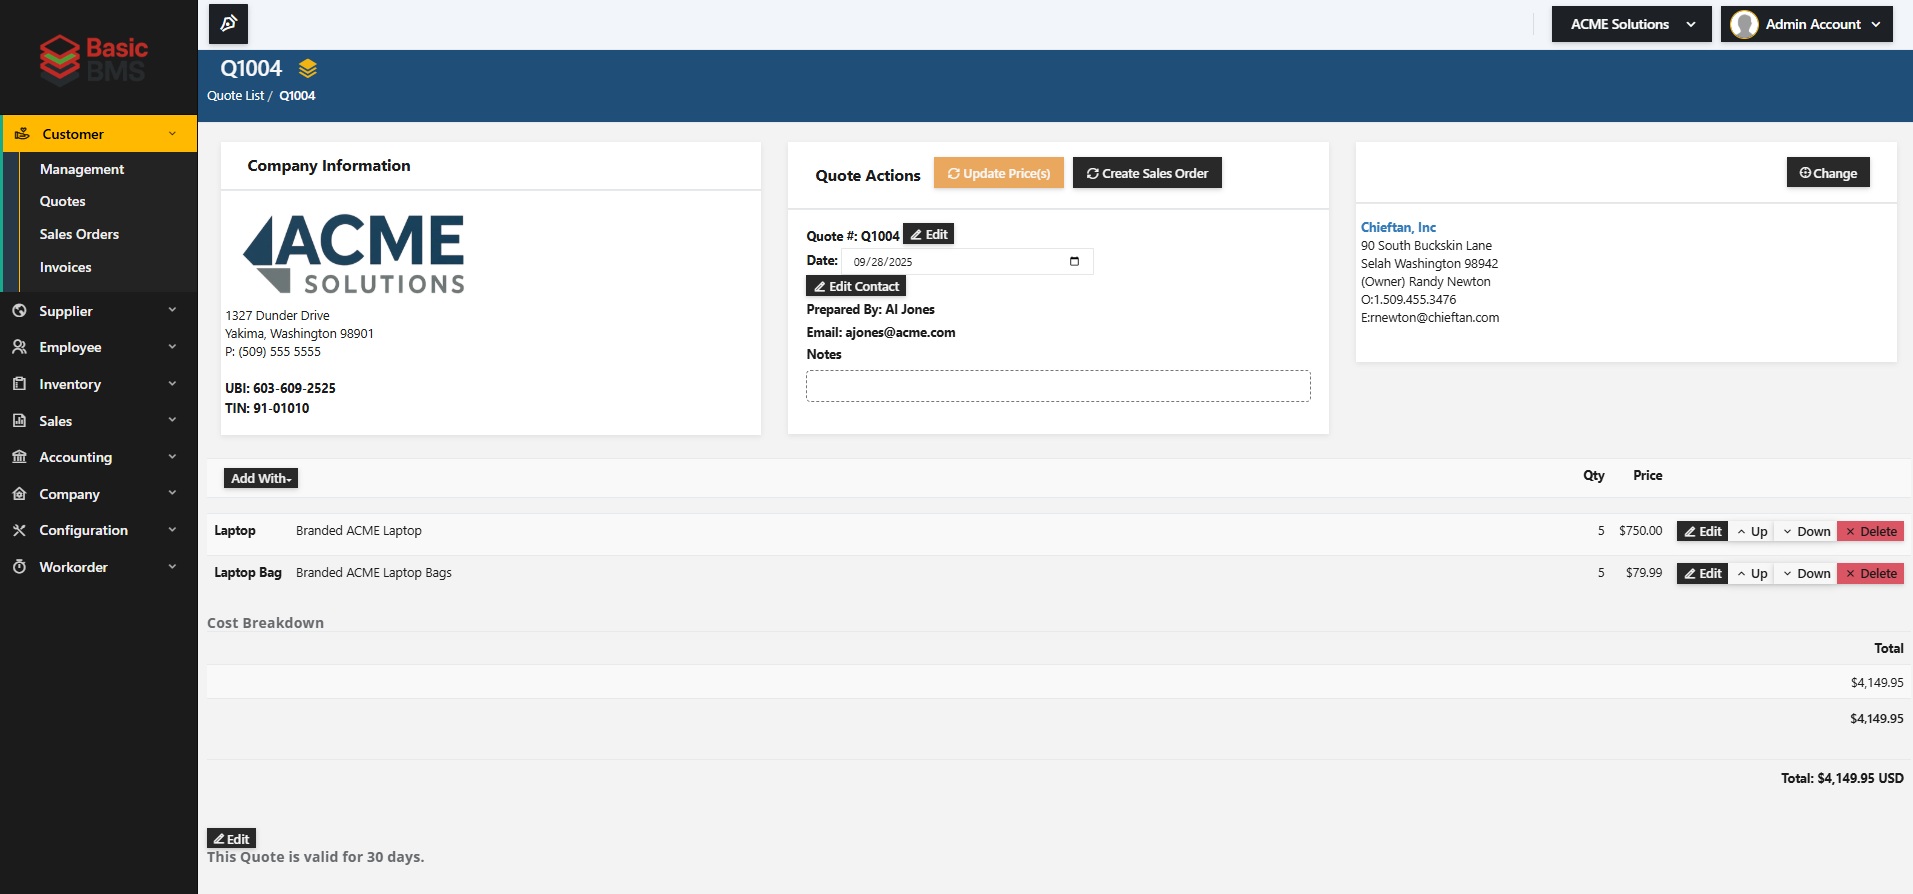Delete the Laptop Bag line item
The height and width of the screenshot is (894, 1913).
[1869, 573]
